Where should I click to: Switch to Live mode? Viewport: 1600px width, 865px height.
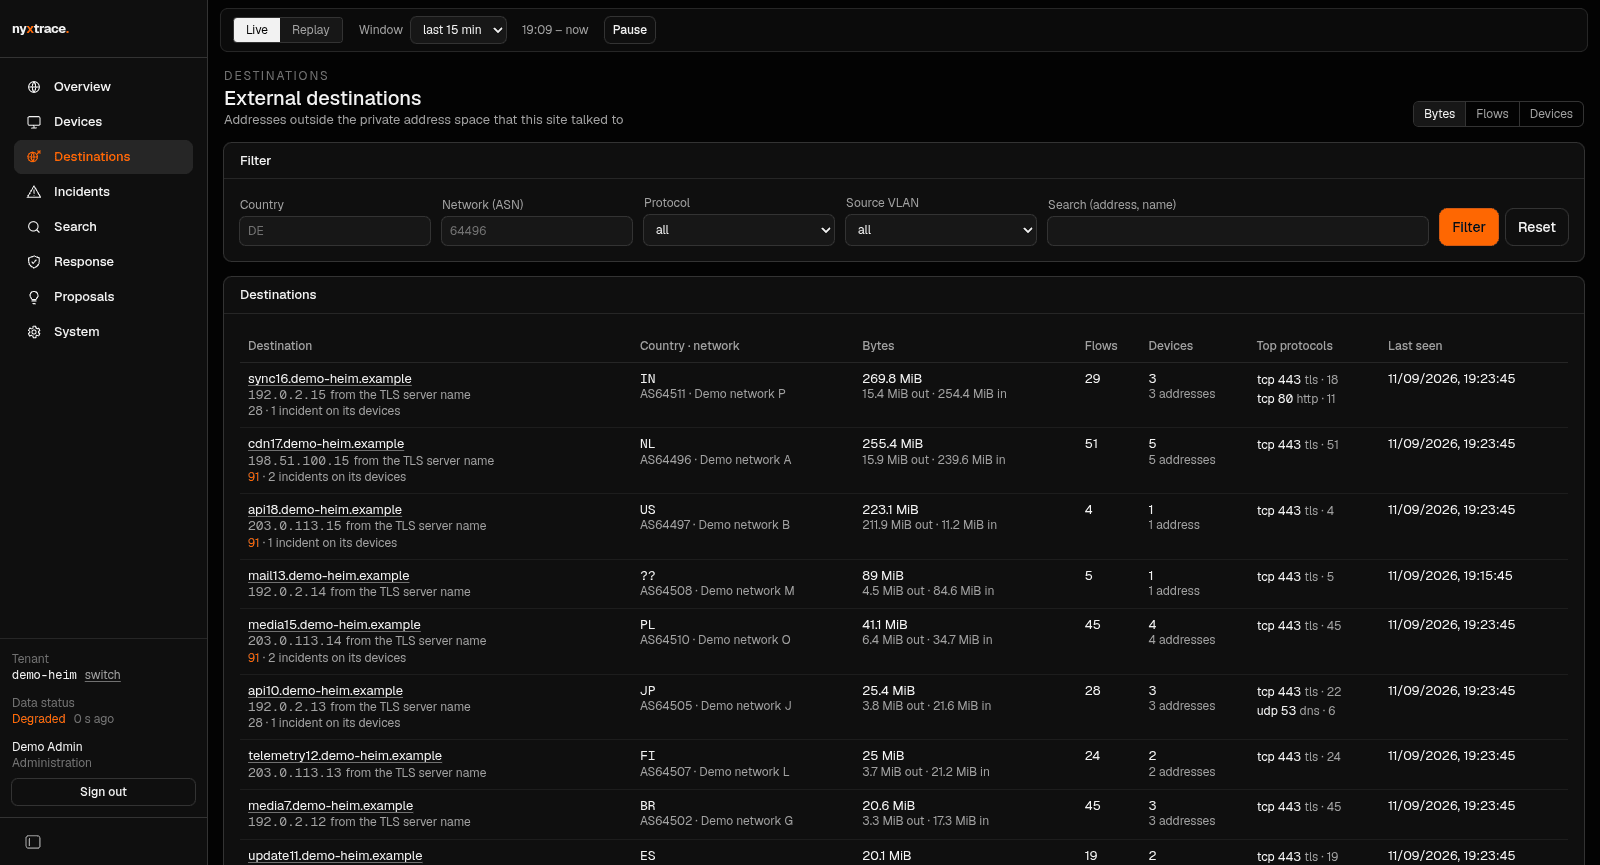tap(257, 30)
